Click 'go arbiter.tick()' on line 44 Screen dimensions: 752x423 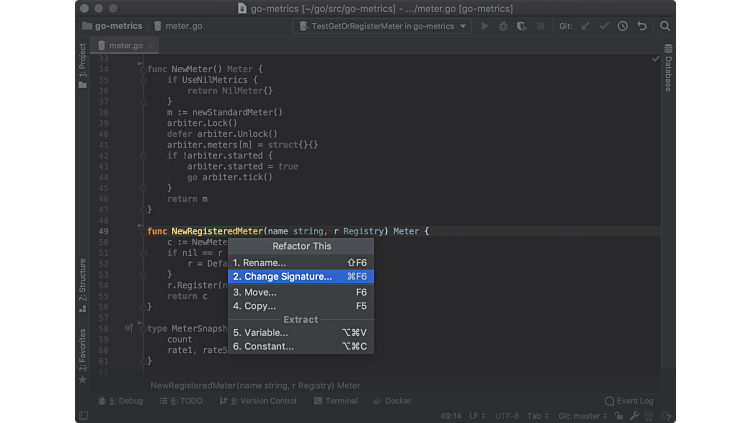pyautogui.click(x=230, y=177)
